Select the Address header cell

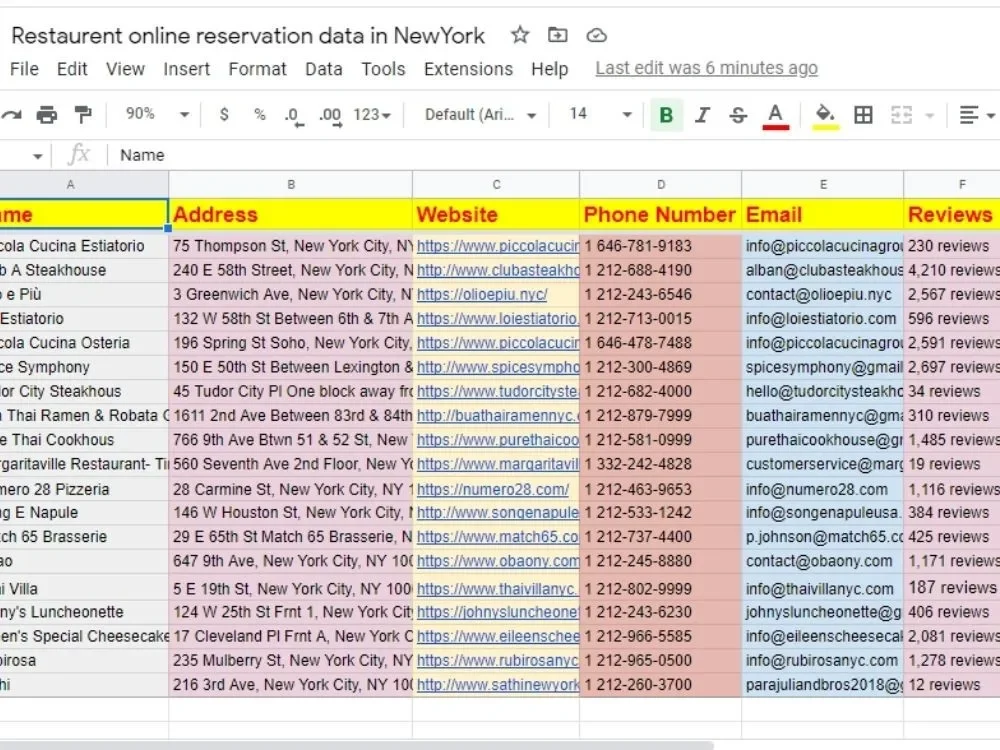click(x=291, y=214)
